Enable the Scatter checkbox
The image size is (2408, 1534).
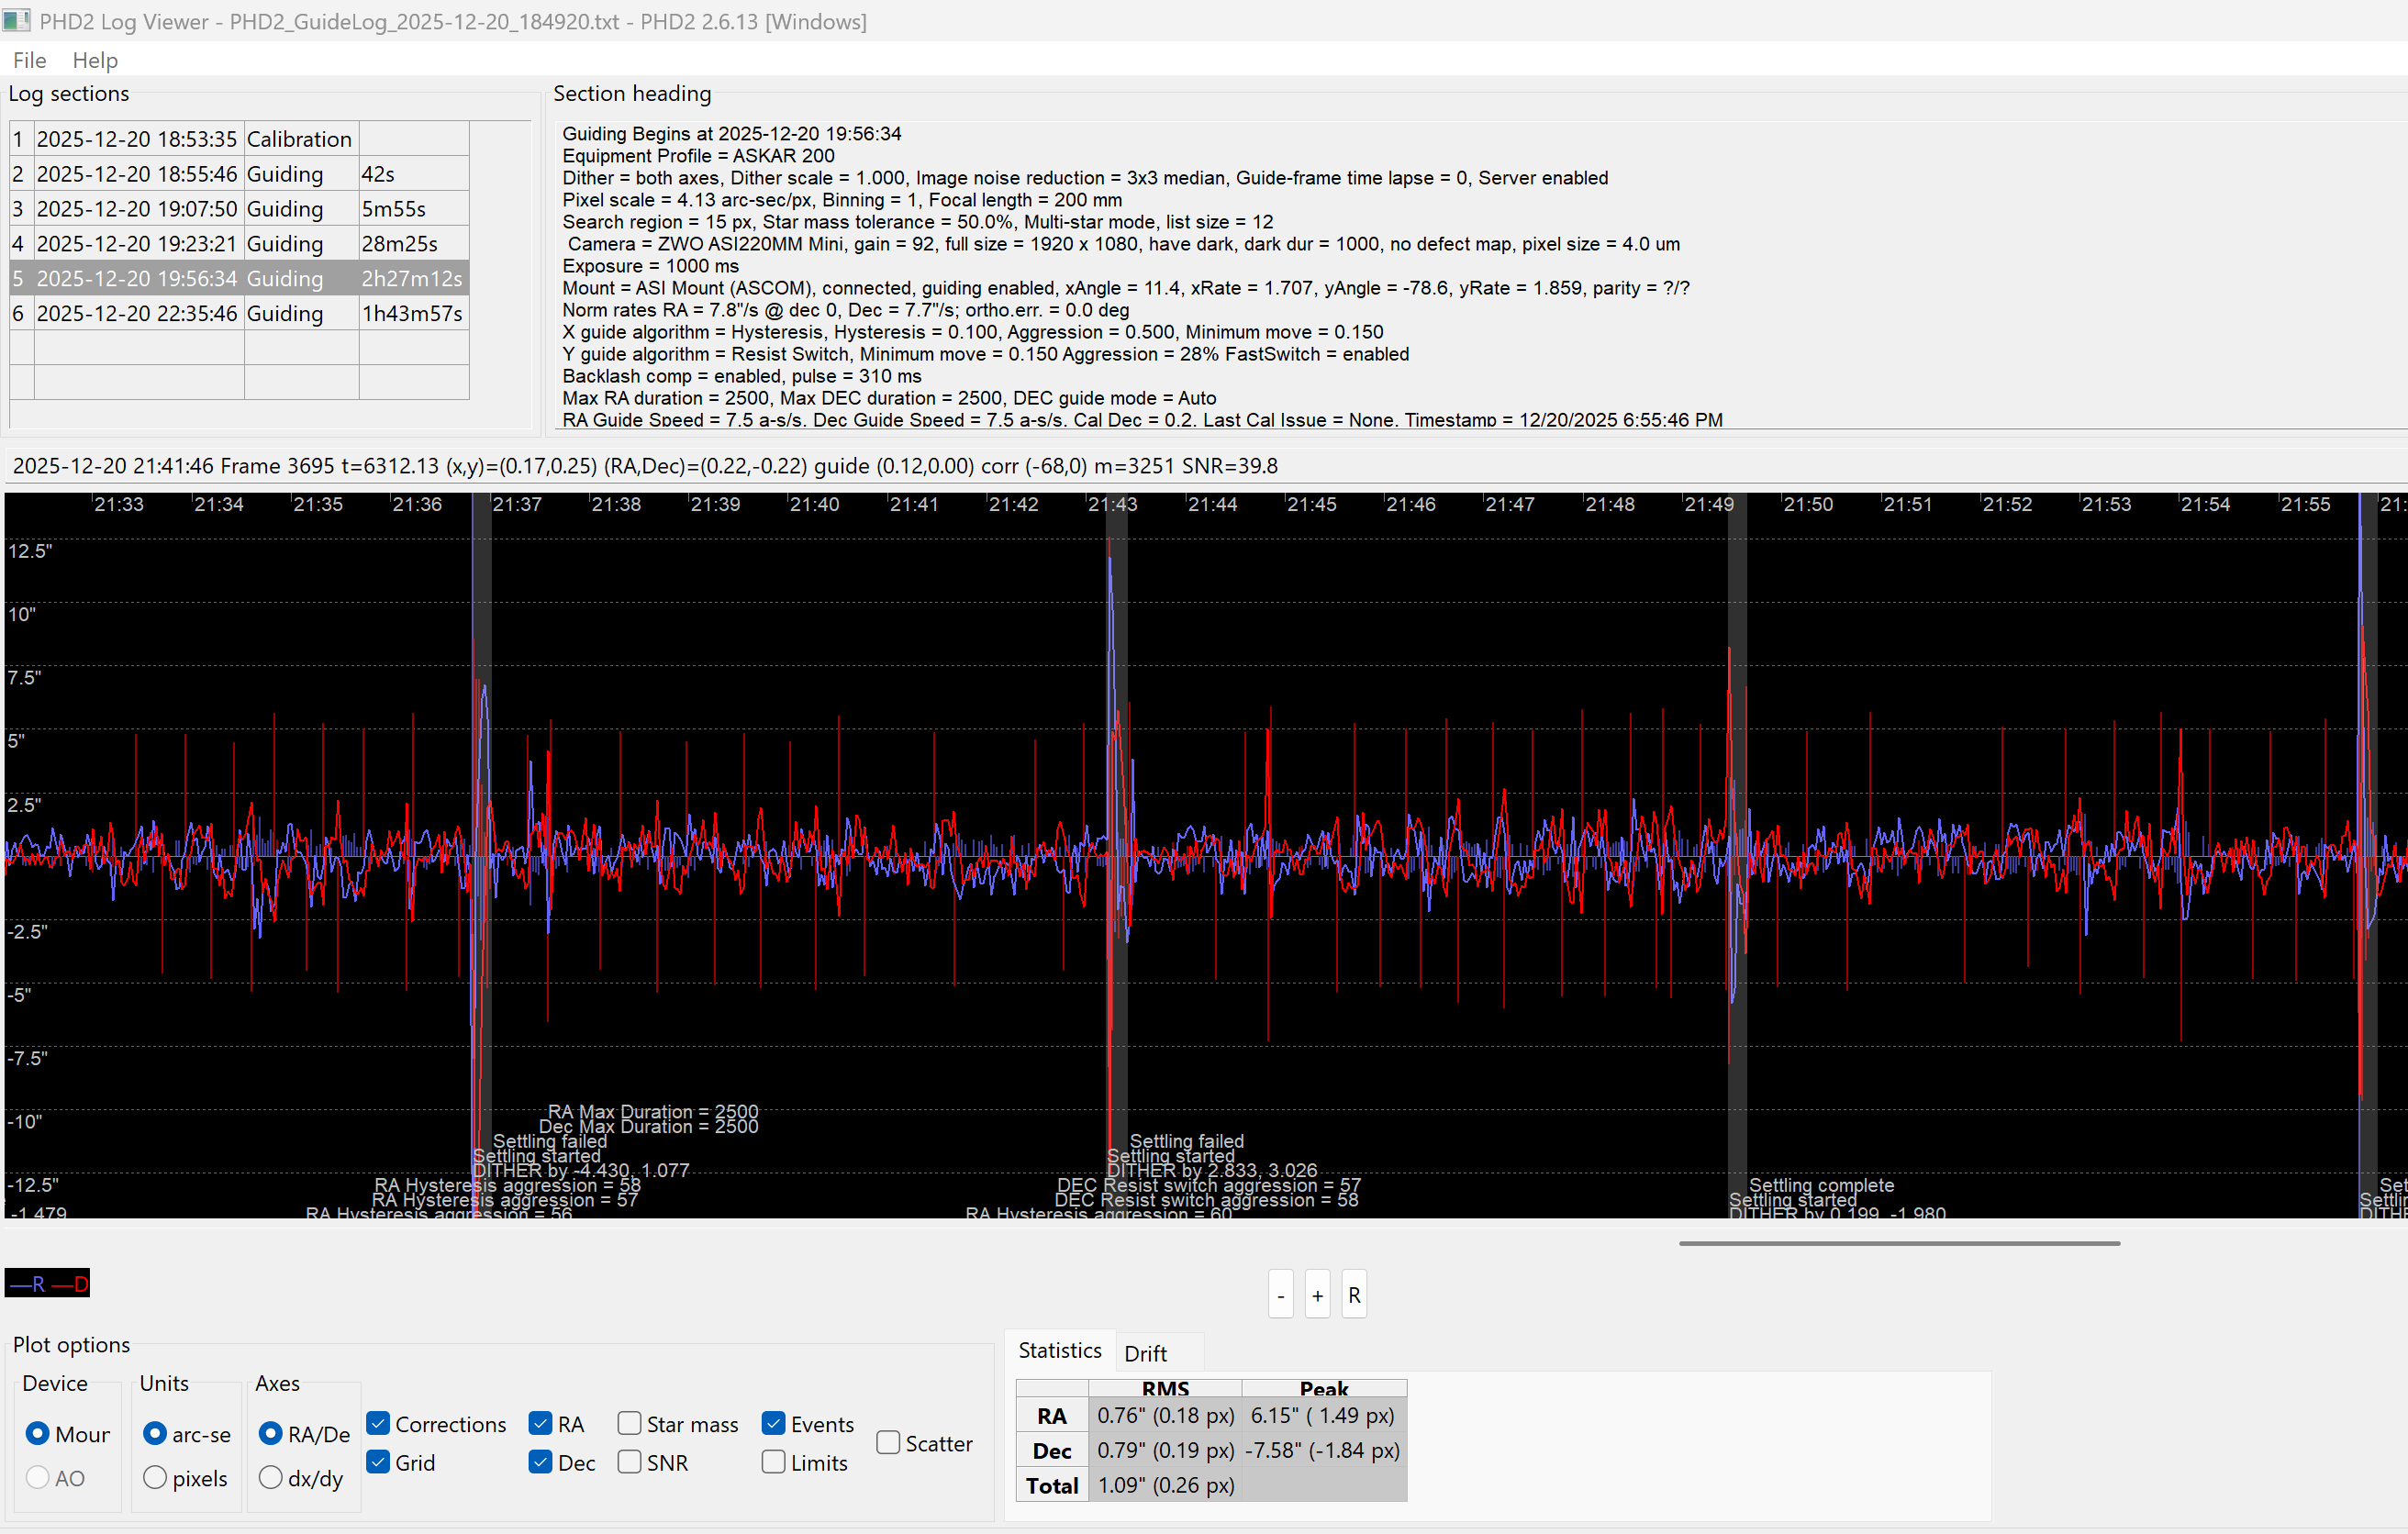888,1442
